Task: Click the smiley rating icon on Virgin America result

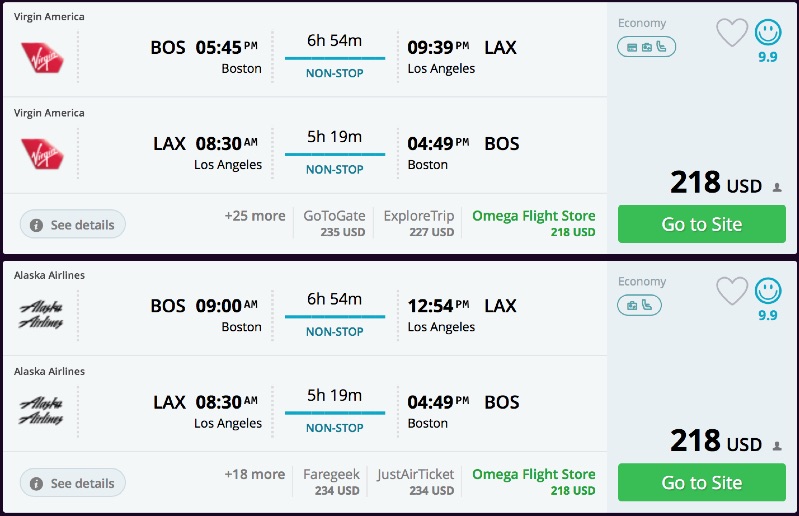Action: click(768, 33)
